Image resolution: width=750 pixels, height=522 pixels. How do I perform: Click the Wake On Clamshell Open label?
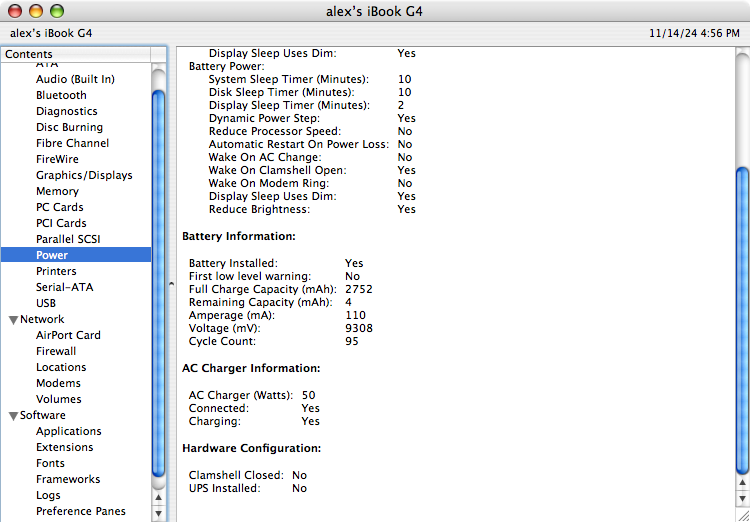pyautogui.click(x=277, y=170)
